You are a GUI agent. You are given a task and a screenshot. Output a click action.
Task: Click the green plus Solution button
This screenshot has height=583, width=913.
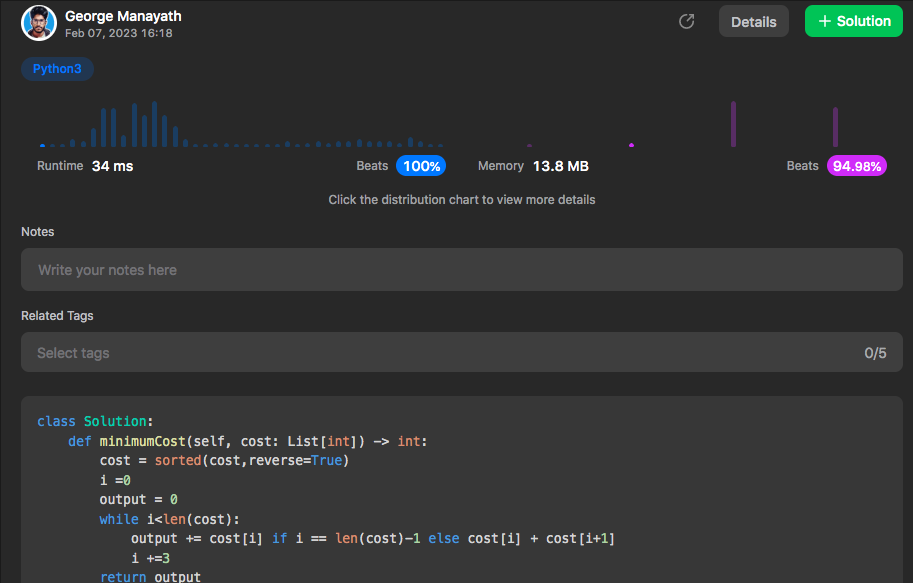click(x=853, y=22)
